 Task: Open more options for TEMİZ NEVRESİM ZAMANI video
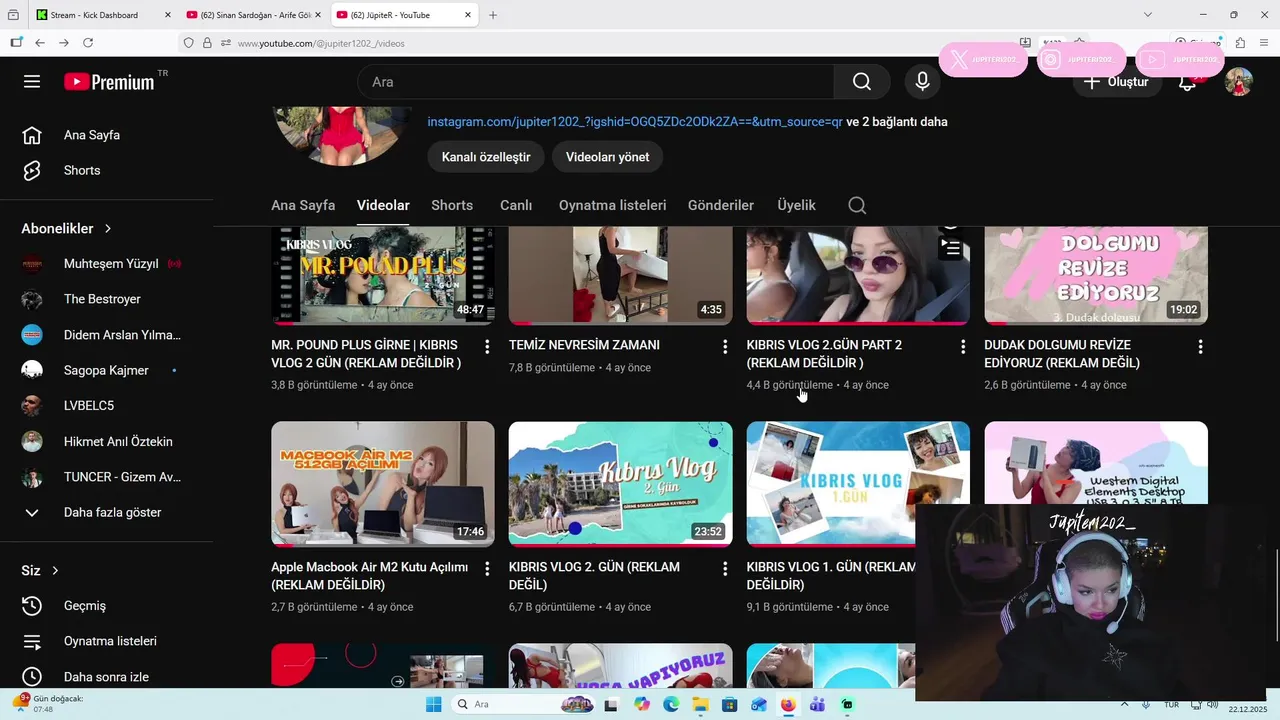725,346
